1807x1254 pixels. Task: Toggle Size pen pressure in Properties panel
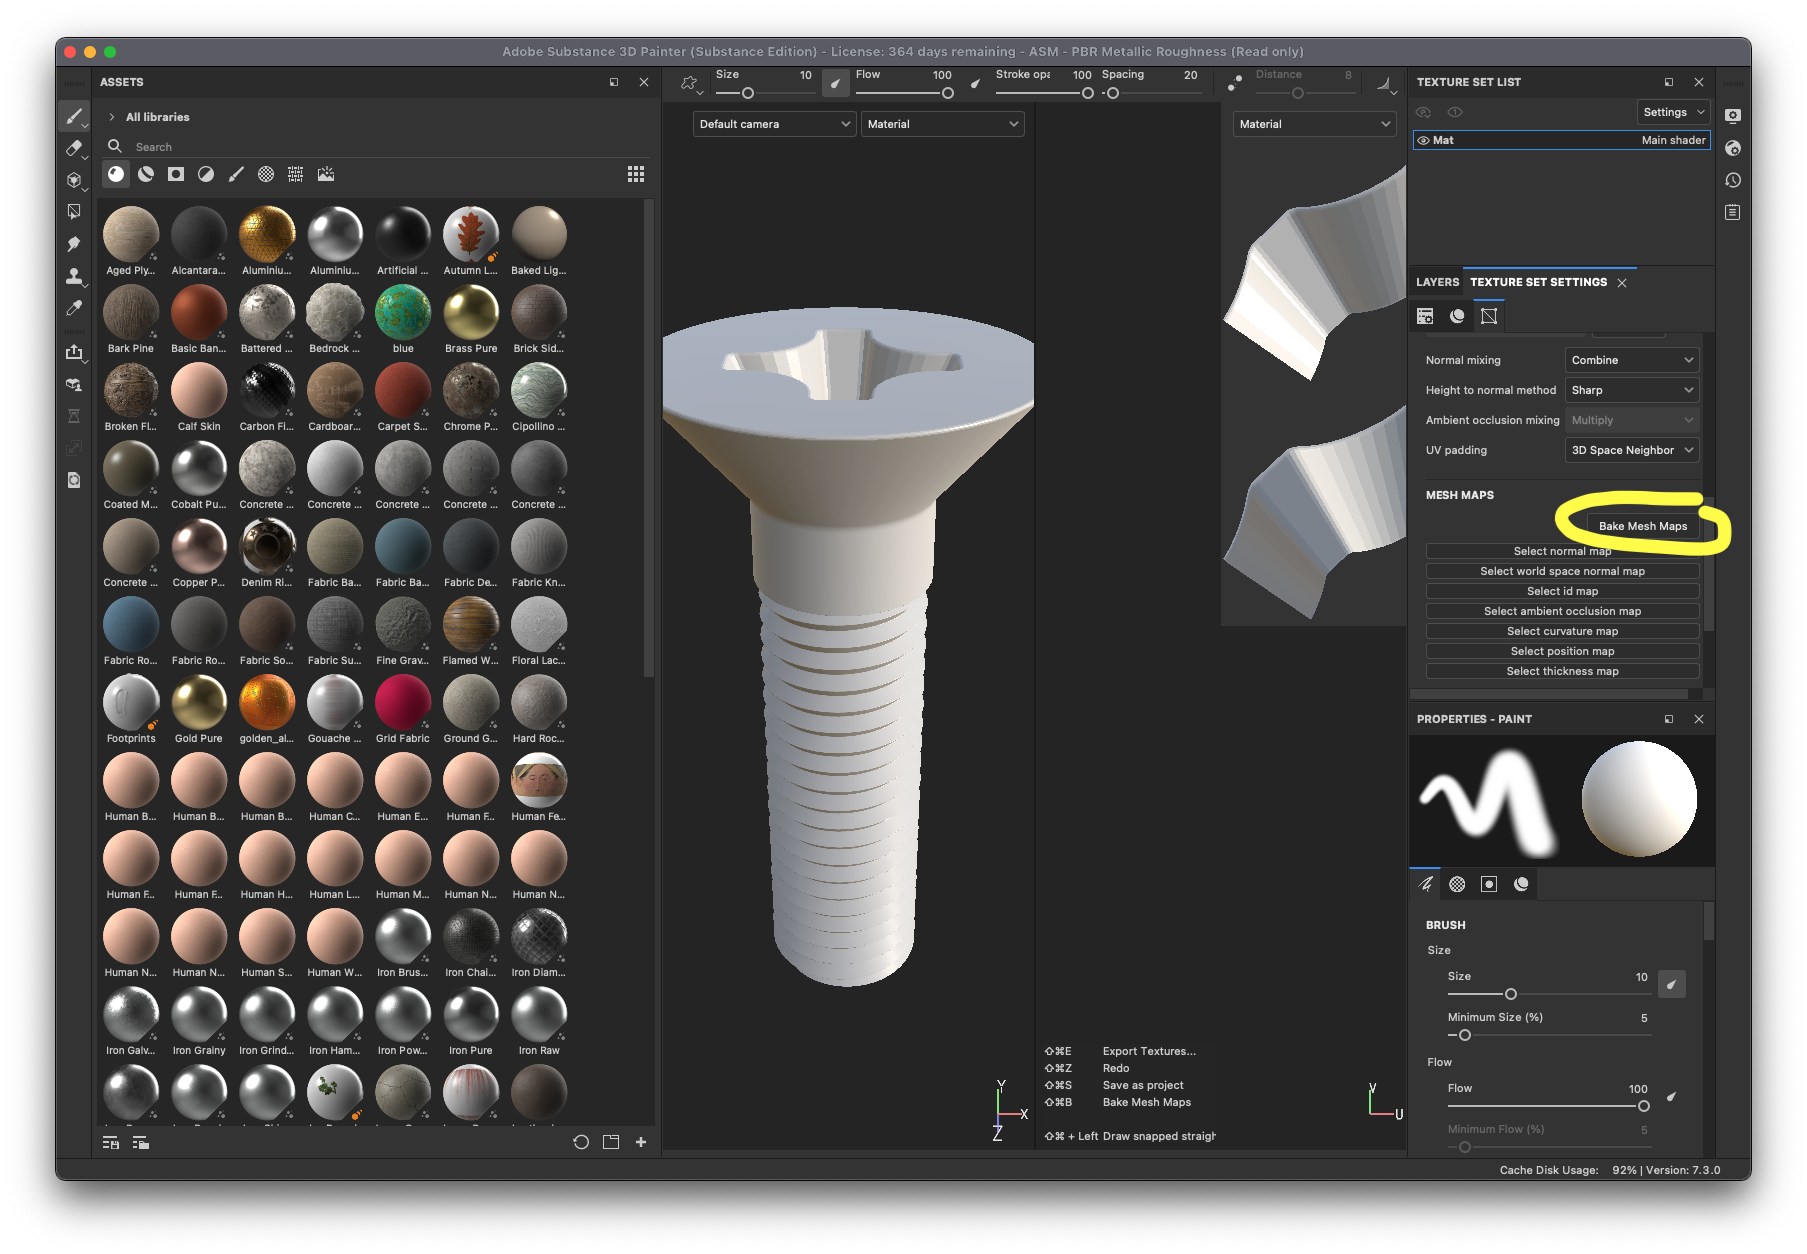1672,984
